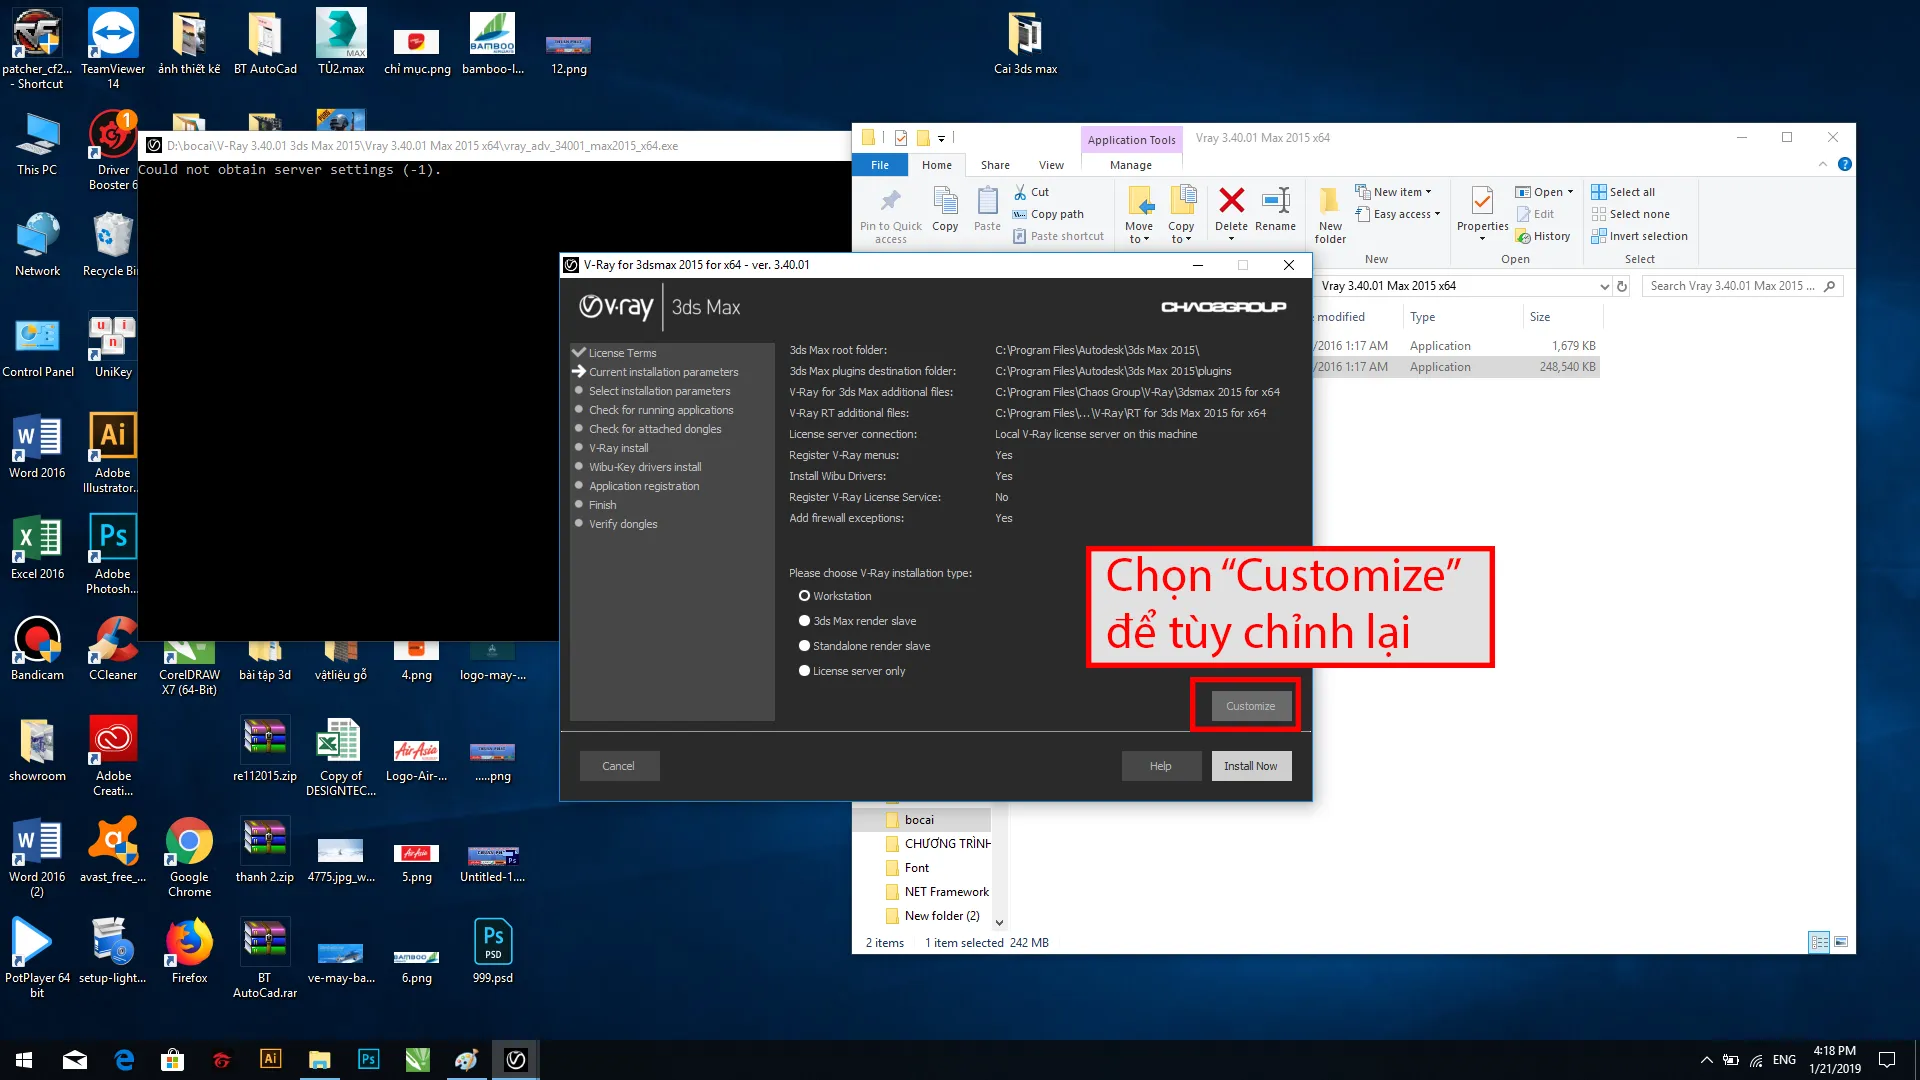Expand the address bar path dropdown

[x=1604, y=286]
